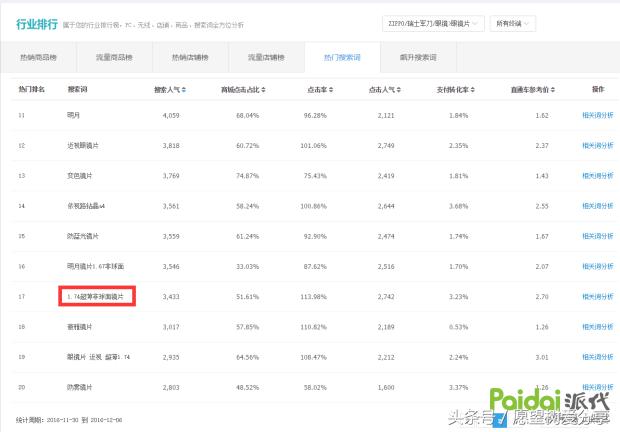Screen dimensions: 620x432
Task: View 相关词分析 for rank 17 keyword
Action: (x=598, y=297)
